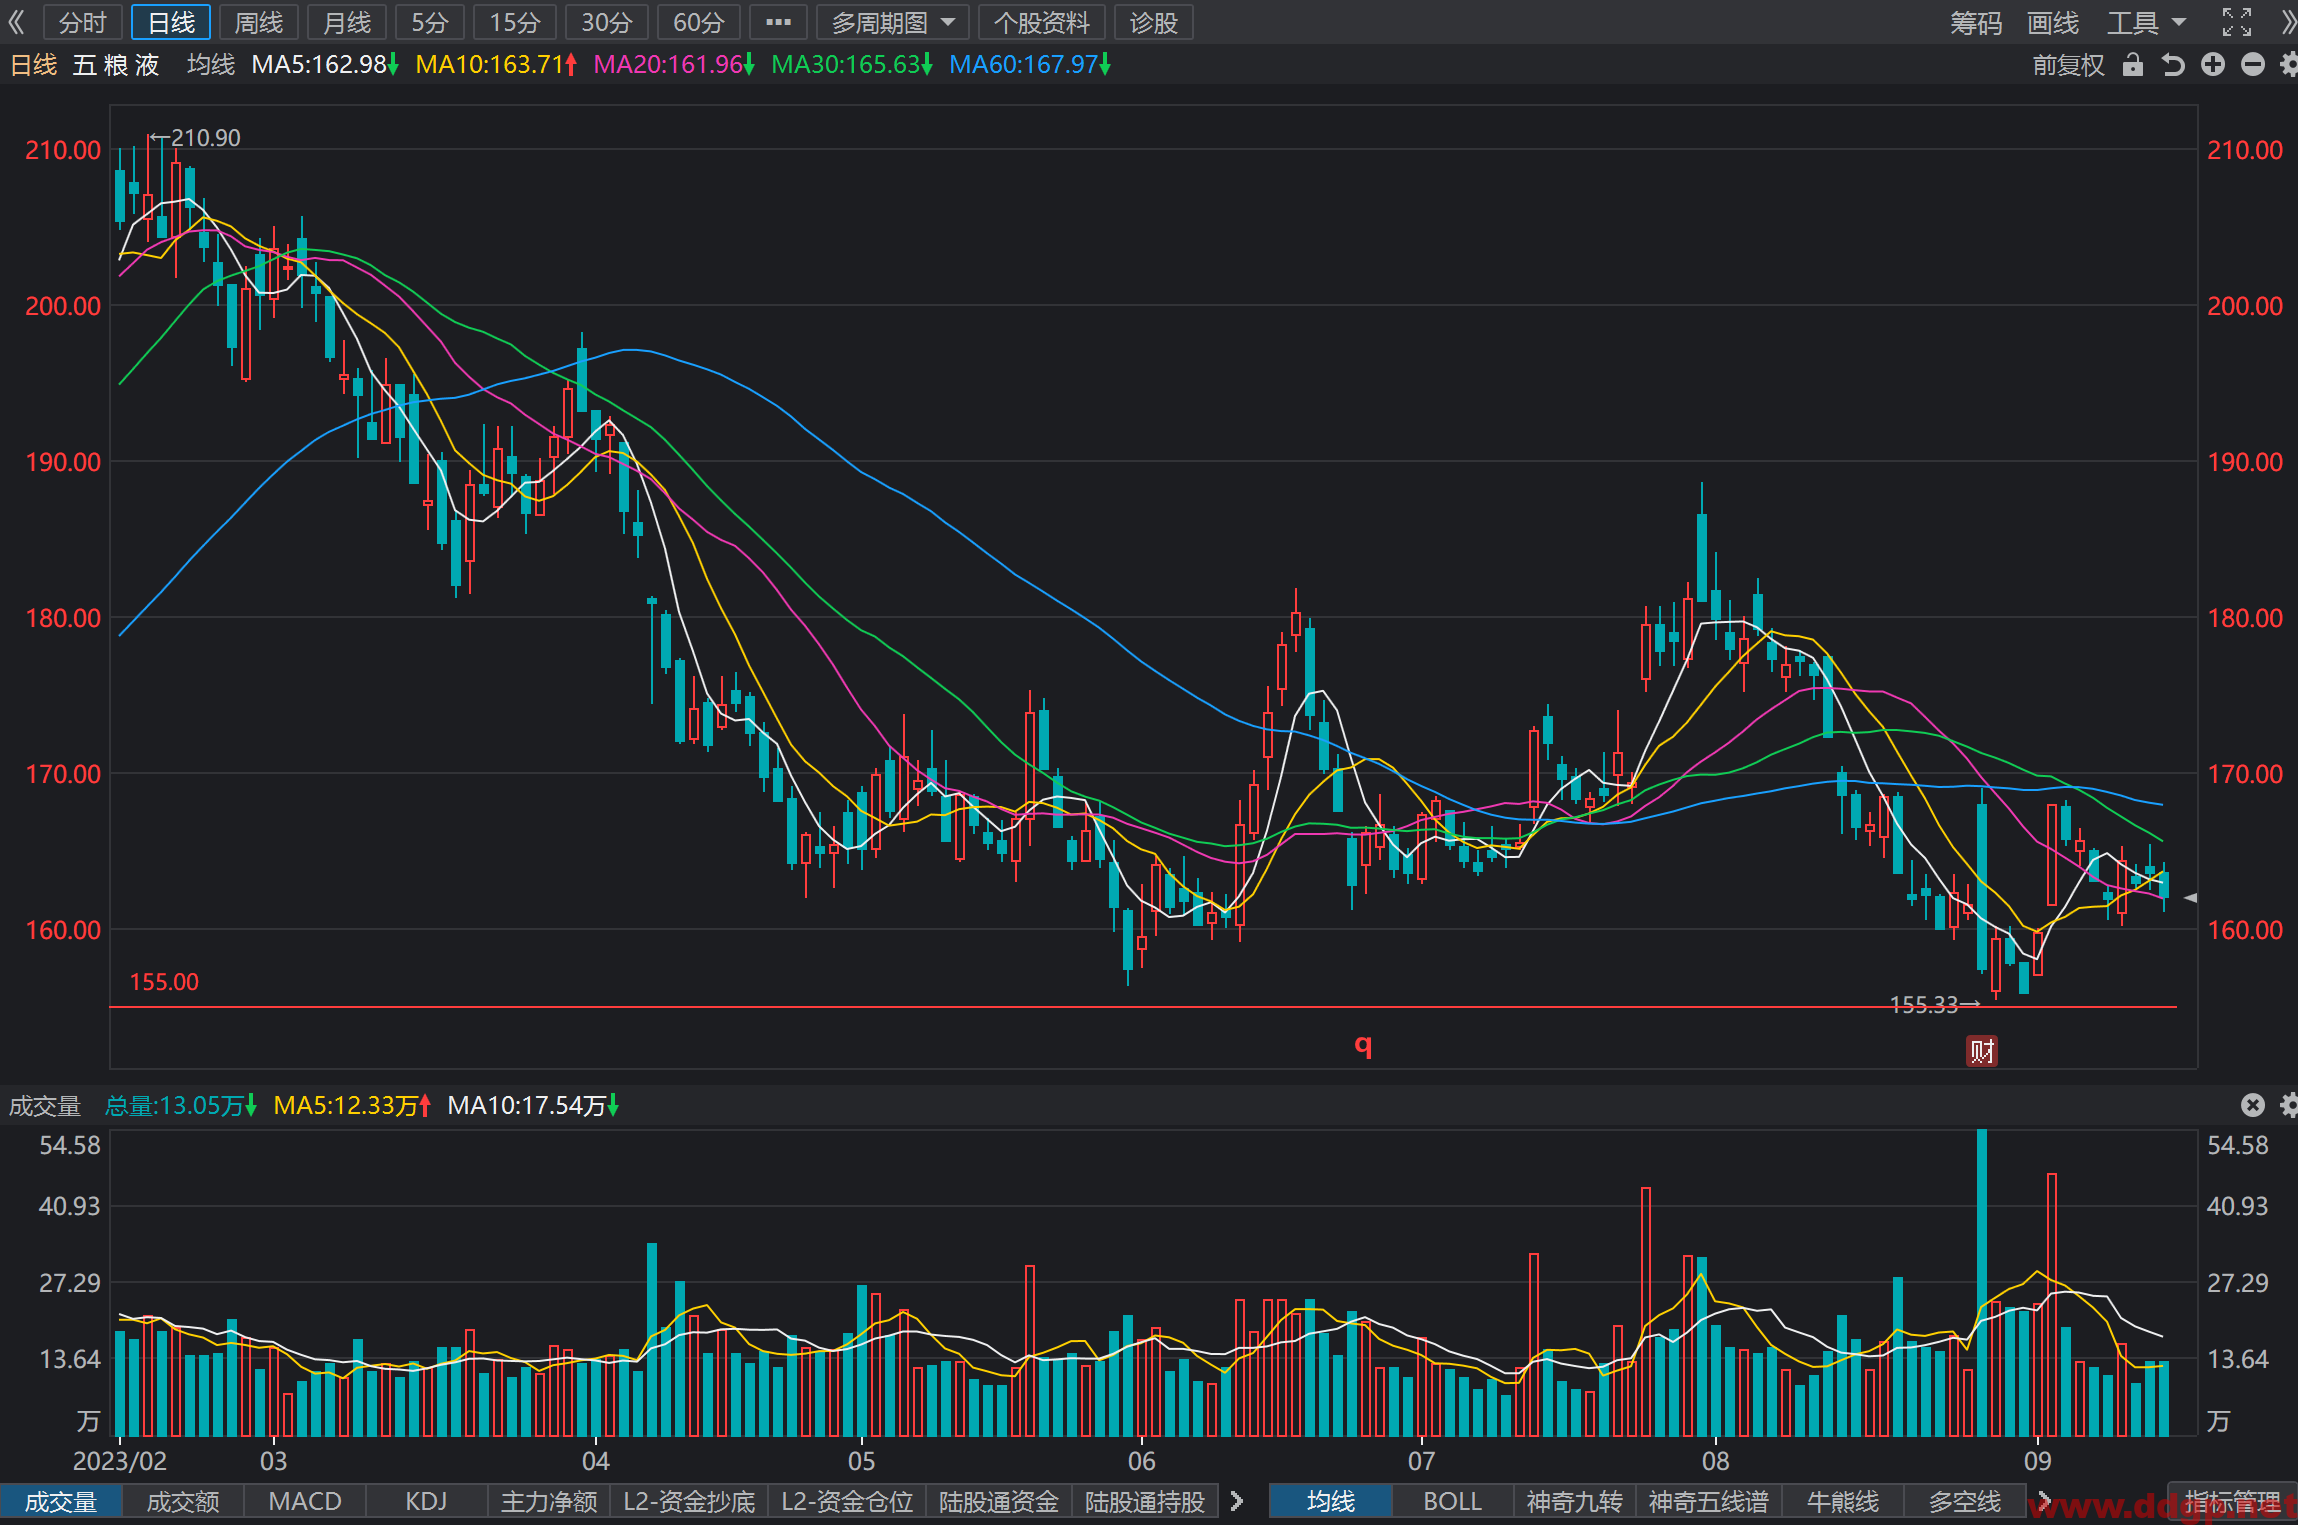
Task: Toggle the 前复权 price adjustment
Action: pyautogui.click(x=2068, y=65)
